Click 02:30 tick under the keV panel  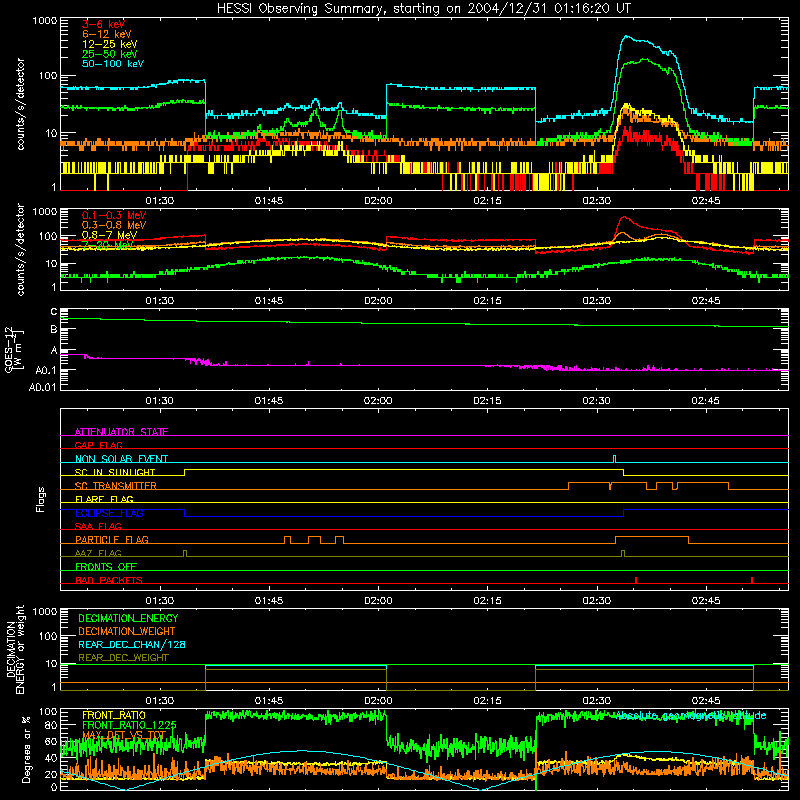click(596, 201)
